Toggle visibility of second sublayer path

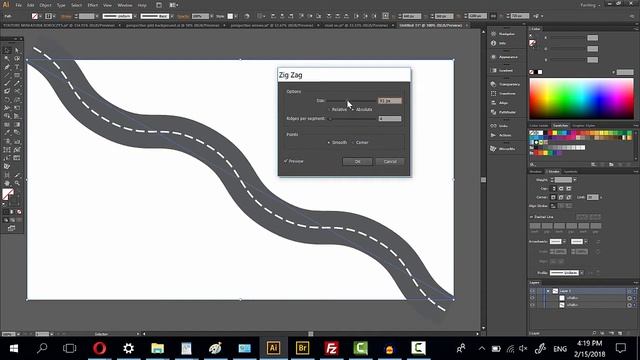click(533, 305)
